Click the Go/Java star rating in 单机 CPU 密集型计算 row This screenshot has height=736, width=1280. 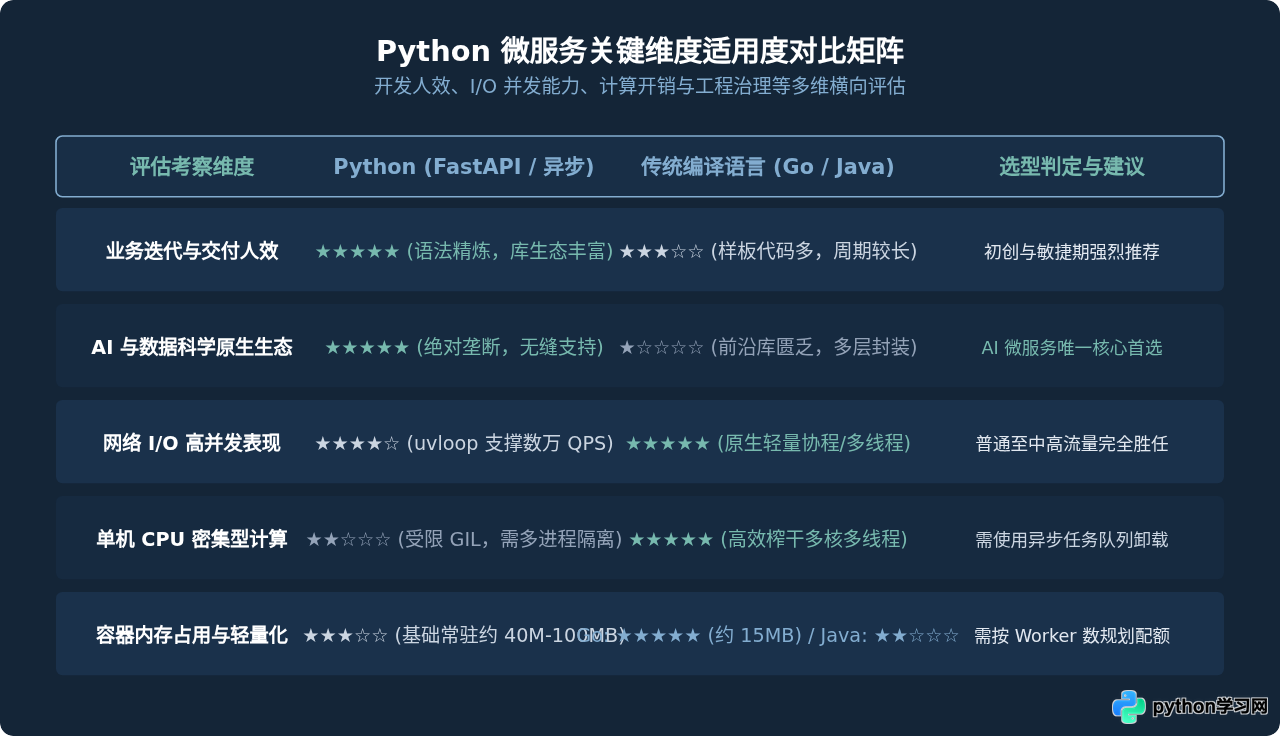click(671, 540)
